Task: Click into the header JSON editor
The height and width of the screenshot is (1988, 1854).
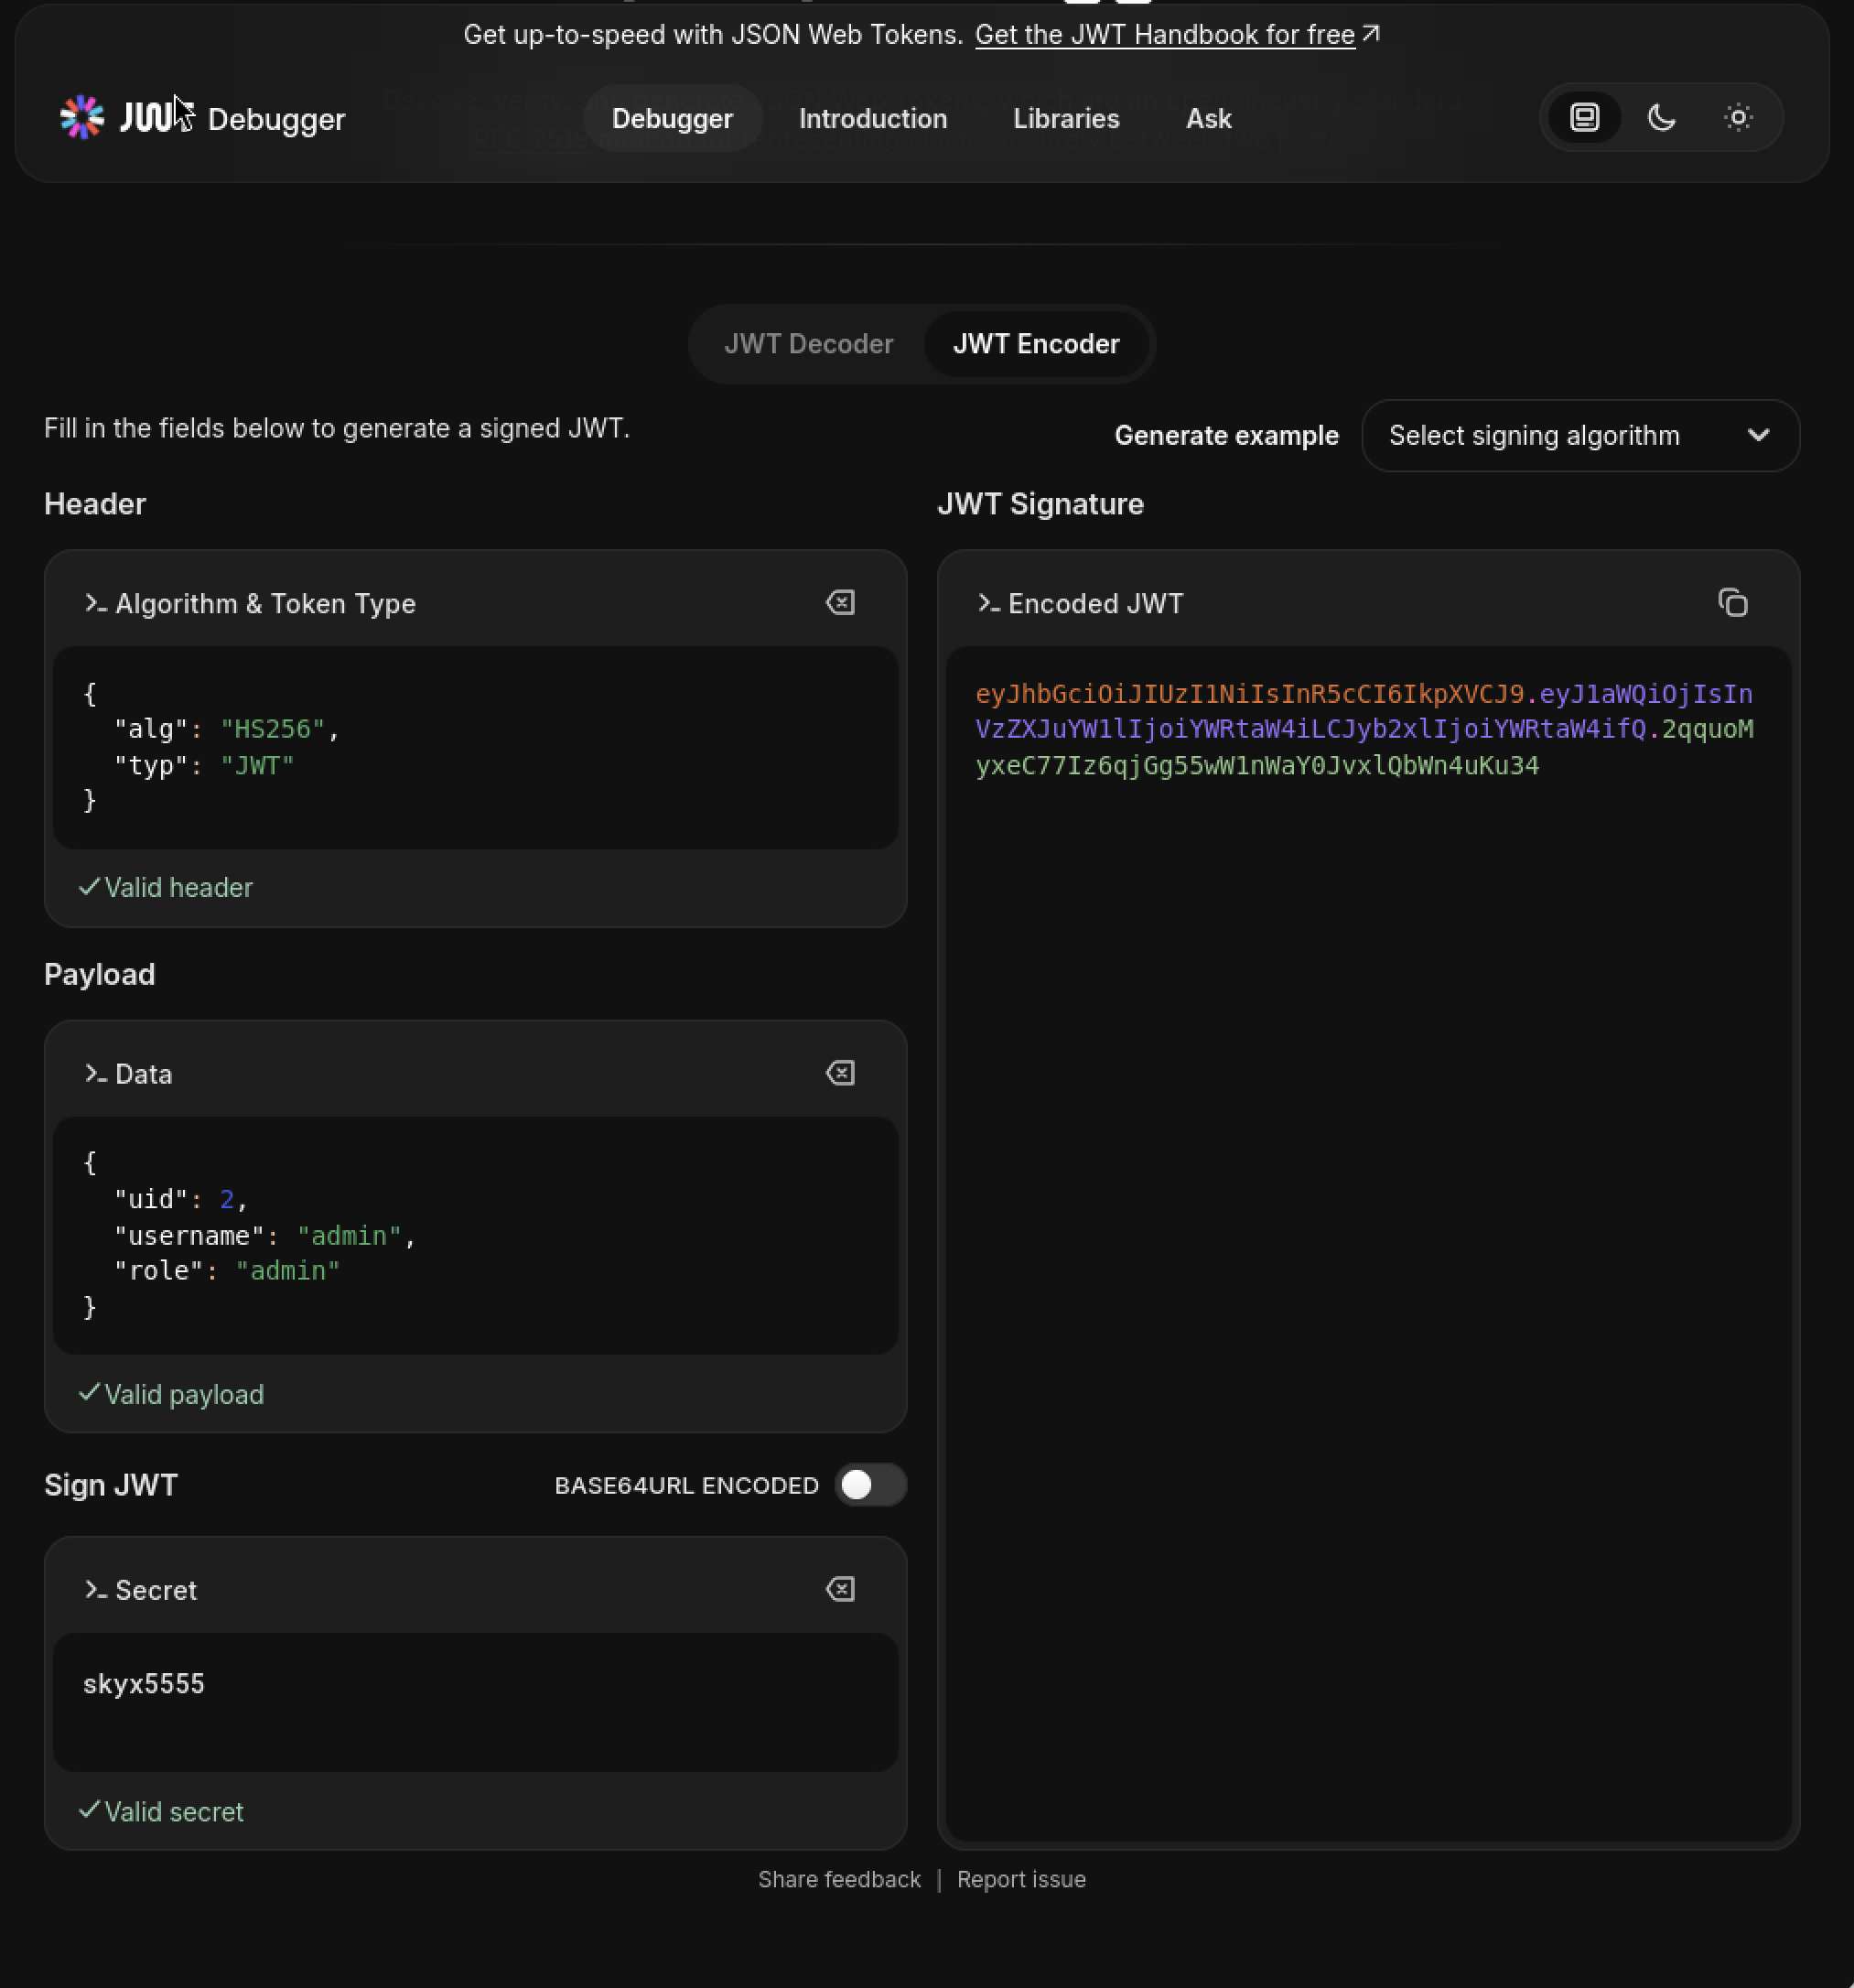Action: click(x=475, y=747)
